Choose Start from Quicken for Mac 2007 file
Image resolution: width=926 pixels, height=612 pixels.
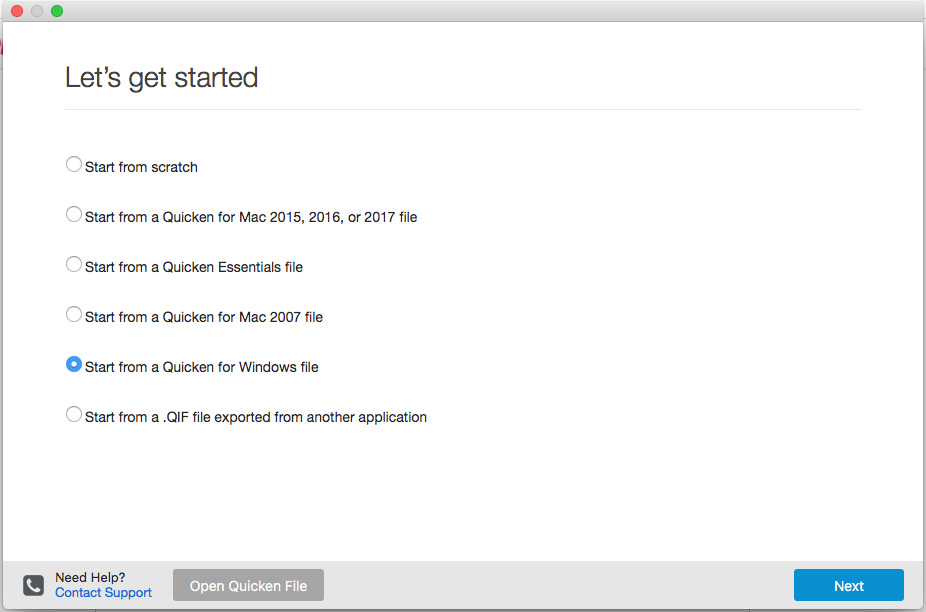pyautogui.click(x=73, y=314)
